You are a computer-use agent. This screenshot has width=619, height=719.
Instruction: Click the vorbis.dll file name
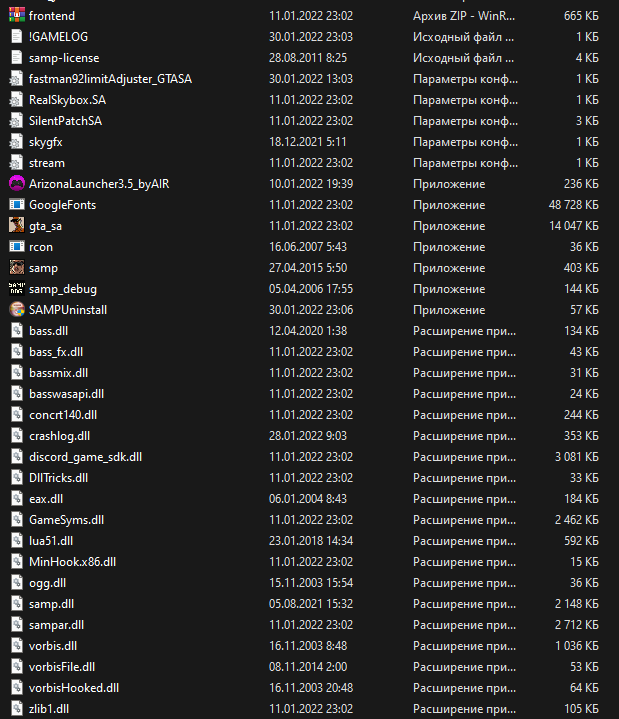53,646
